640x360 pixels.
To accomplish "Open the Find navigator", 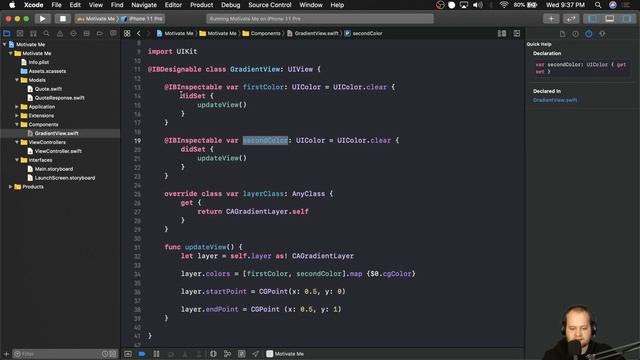I will pyautogui.click(x=47, y=33).
